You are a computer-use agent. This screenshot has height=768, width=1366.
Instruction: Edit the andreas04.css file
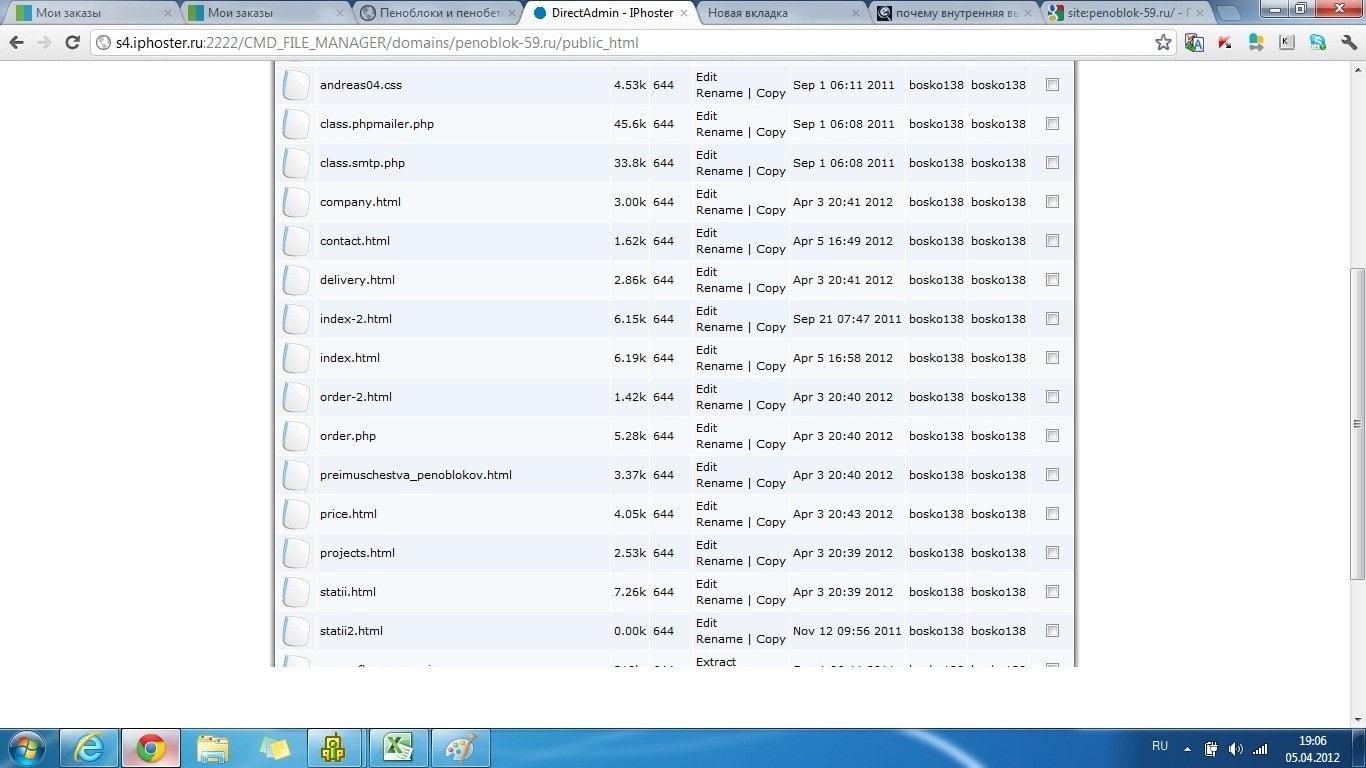(x=707, y=77)
